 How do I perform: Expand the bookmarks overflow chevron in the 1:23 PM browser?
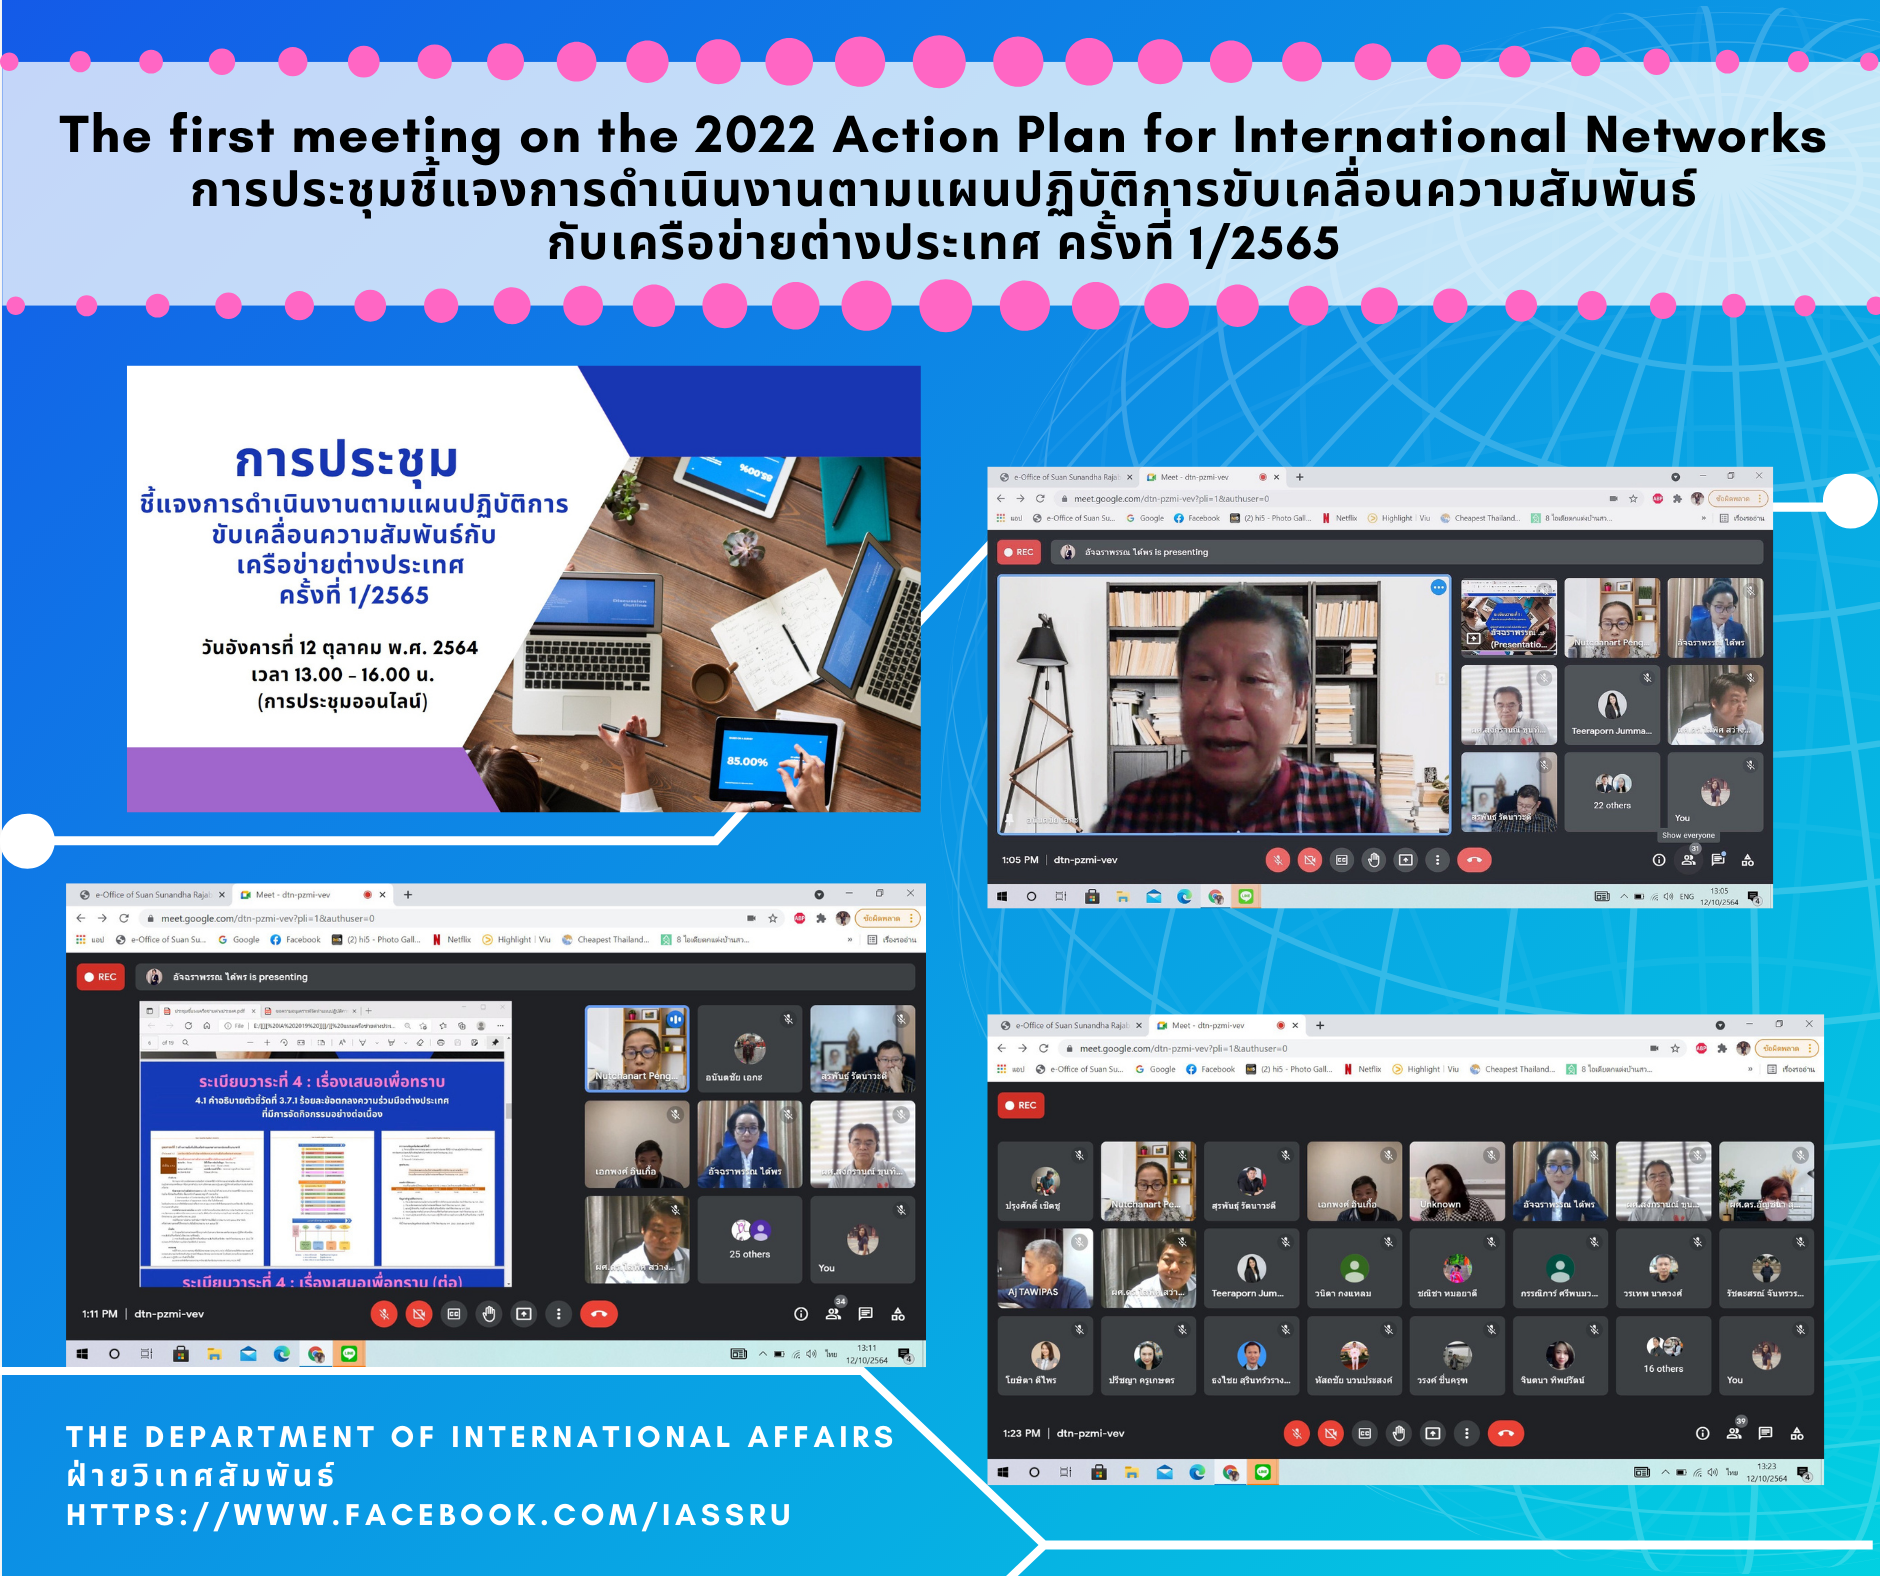[x=1750, y=1069]
